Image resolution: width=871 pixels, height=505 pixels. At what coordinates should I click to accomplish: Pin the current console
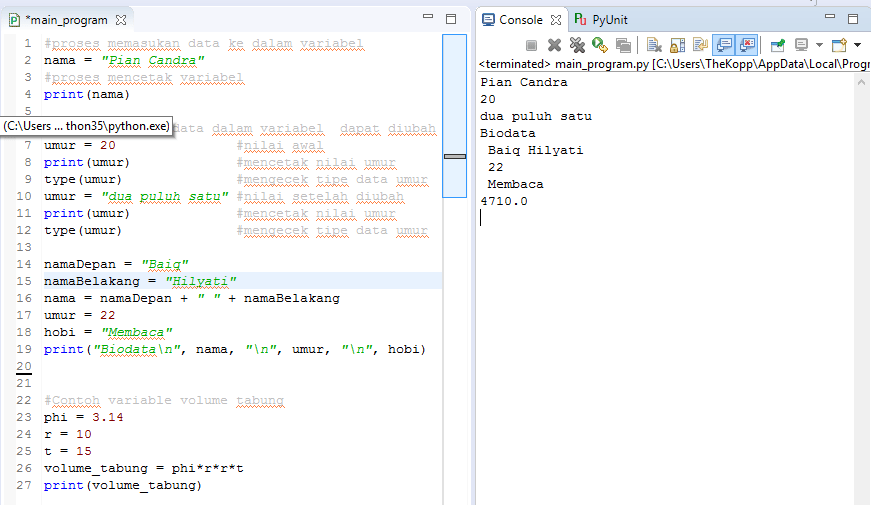(x=777, y=45)
